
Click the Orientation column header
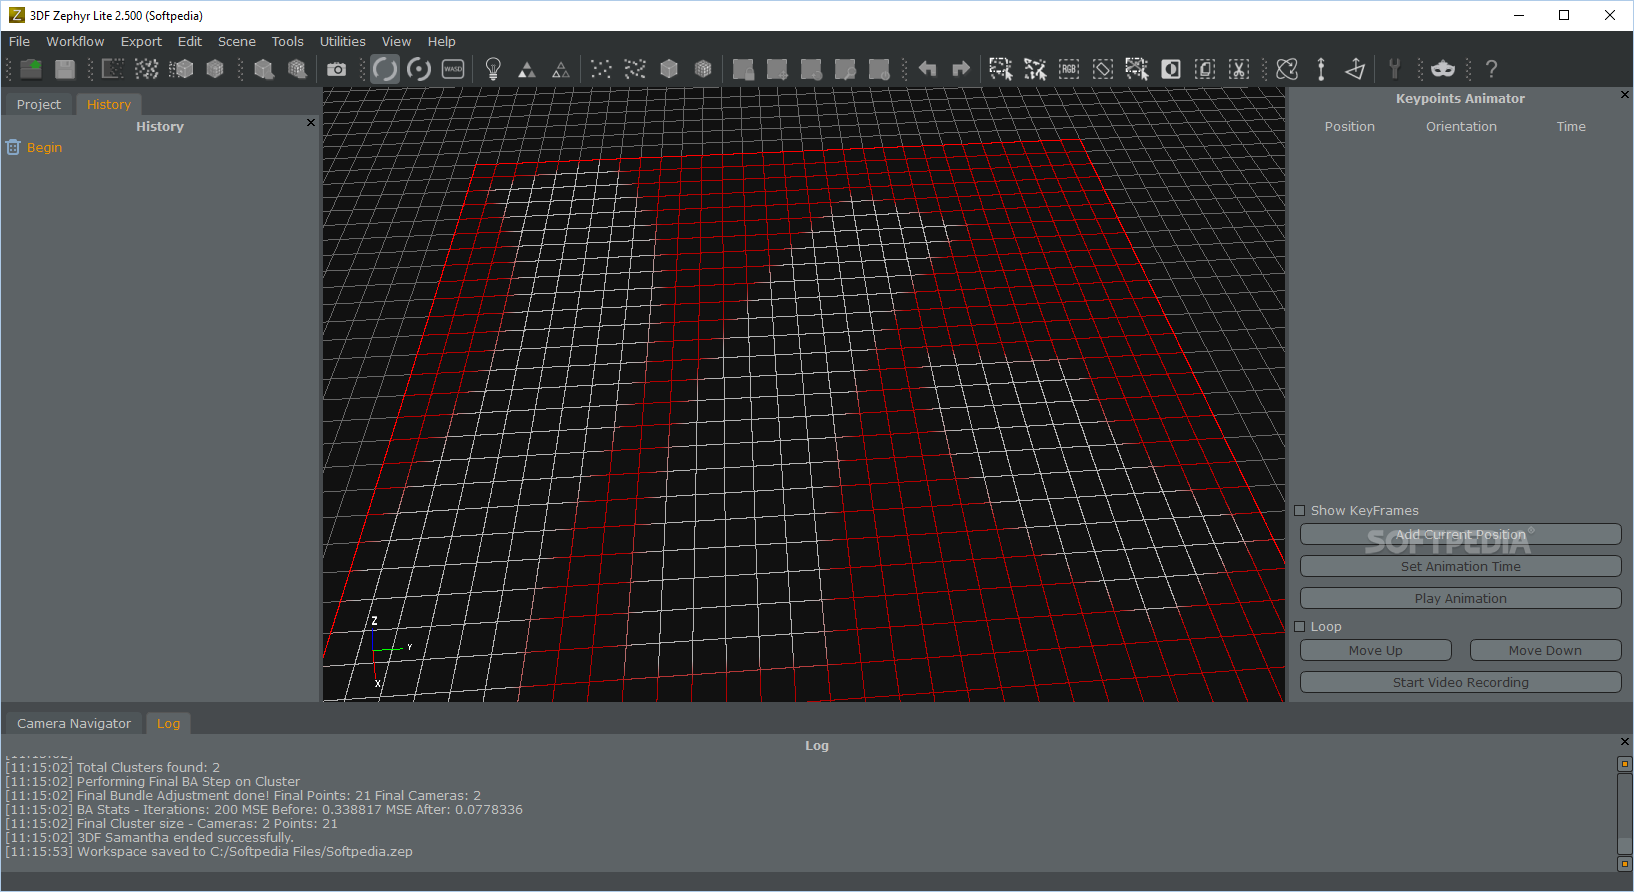(1462, 127)
